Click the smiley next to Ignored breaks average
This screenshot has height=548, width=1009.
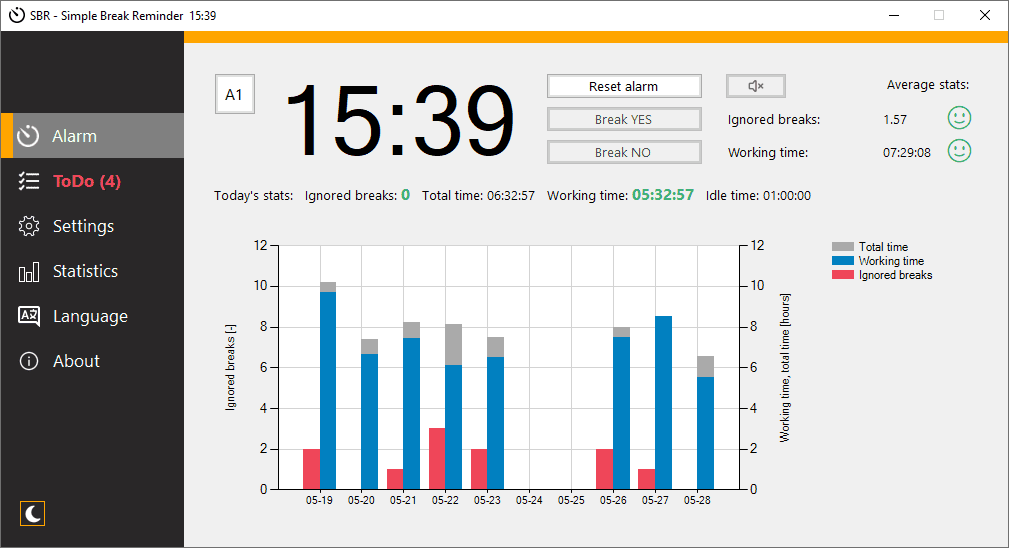point(959,118)
